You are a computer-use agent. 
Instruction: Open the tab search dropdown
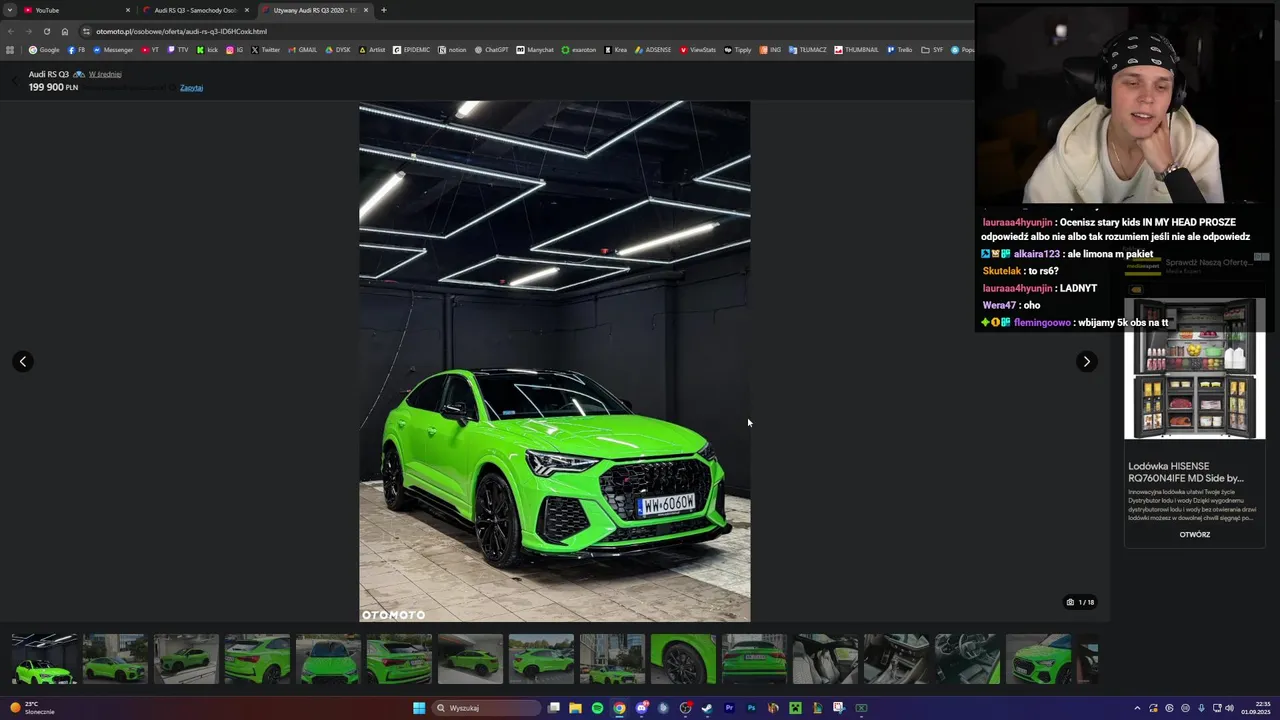(x=10, y=10)
